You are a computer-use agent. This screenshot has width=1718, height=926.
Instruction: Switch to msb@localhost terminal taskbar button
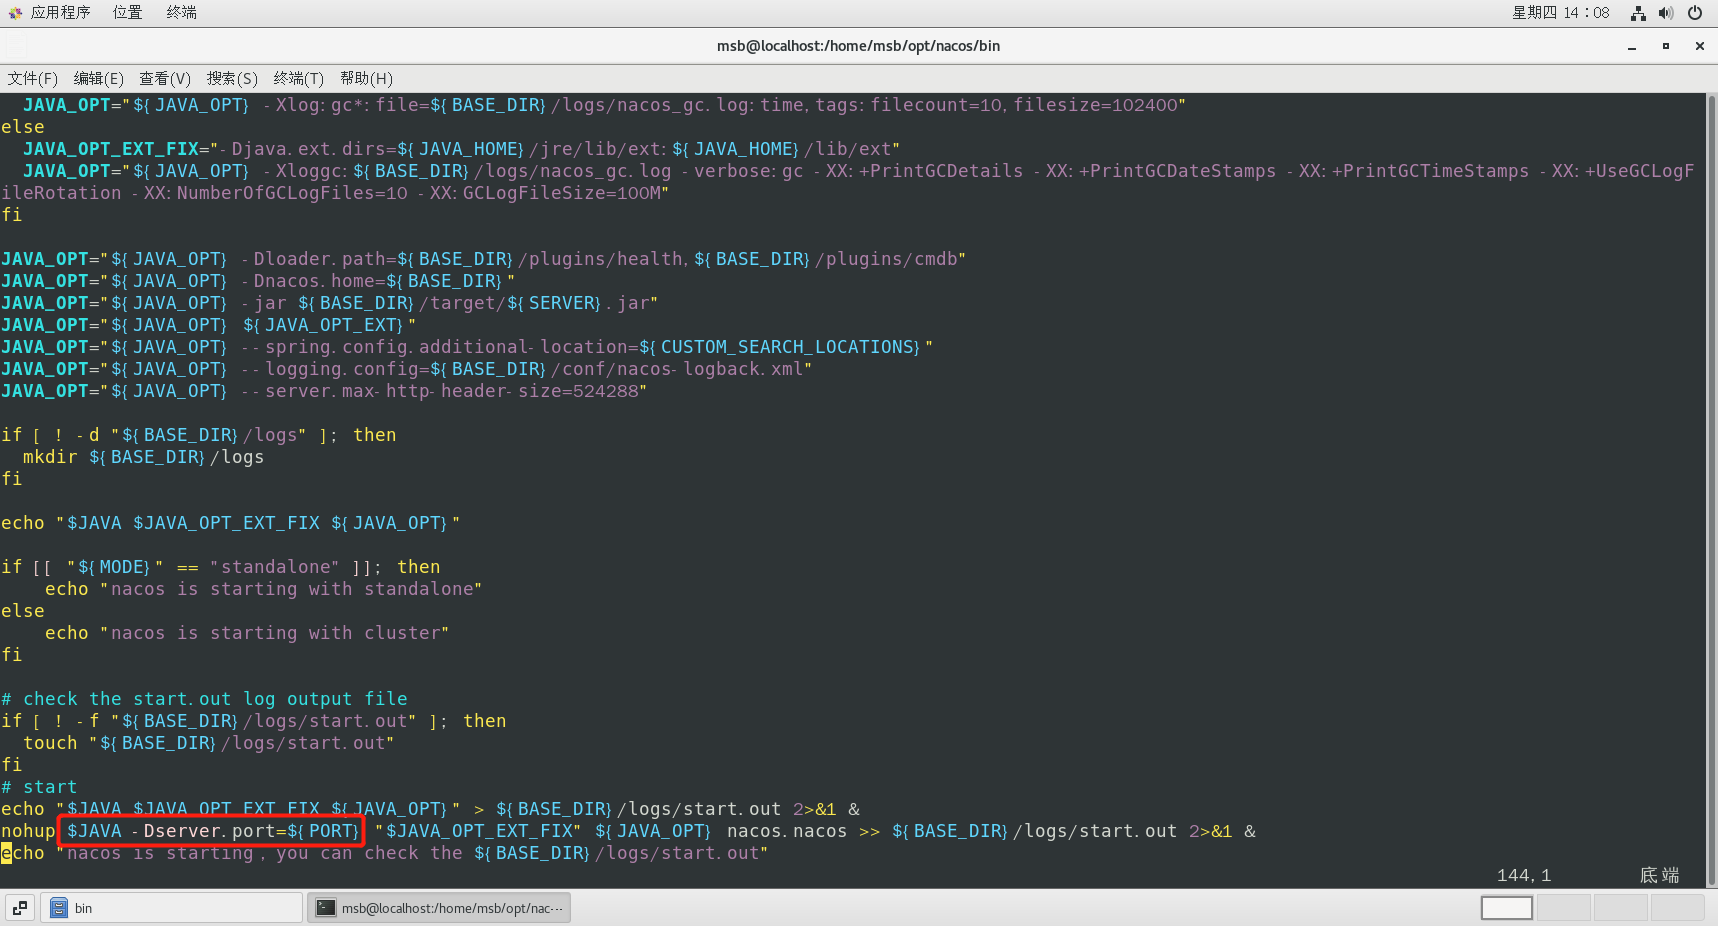click(x=439, y=908)
